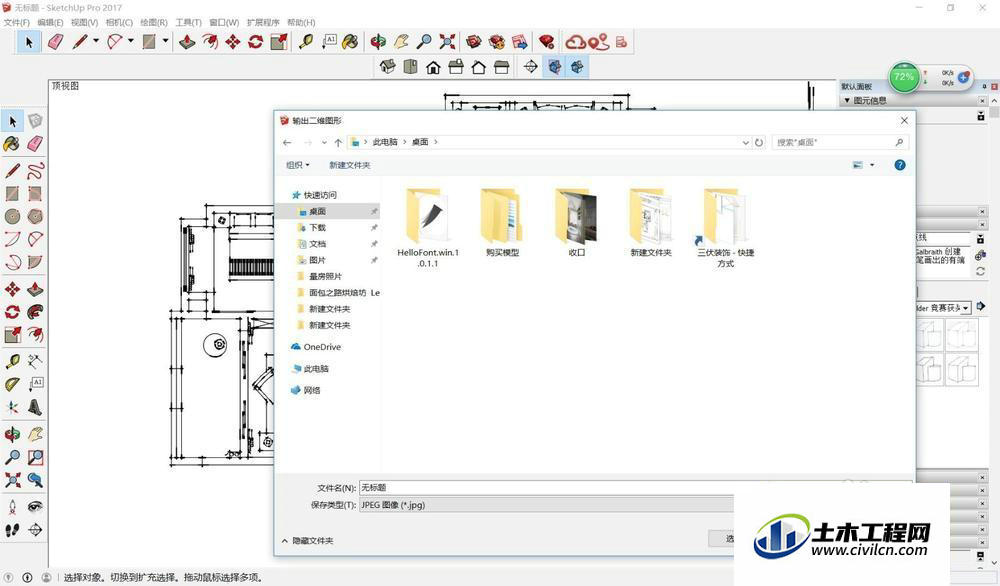Select the Text label tool in top toolbar
The width and height of the screenshot is (1000, 586).
[329, 42]
